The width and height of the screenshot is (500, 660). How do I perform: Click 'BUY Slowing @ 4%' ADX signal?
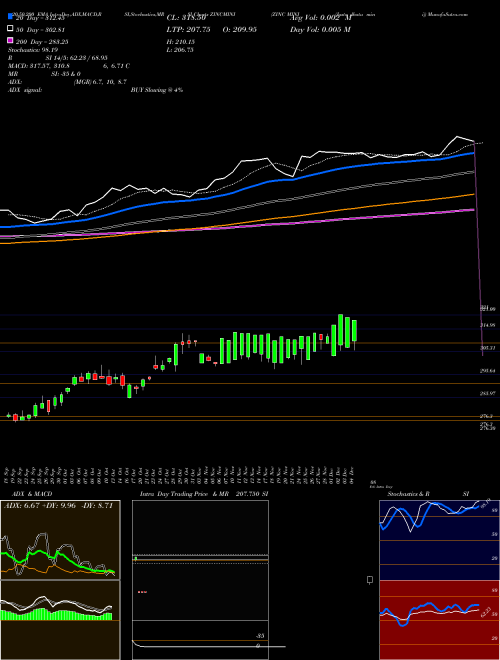point(157,90)
